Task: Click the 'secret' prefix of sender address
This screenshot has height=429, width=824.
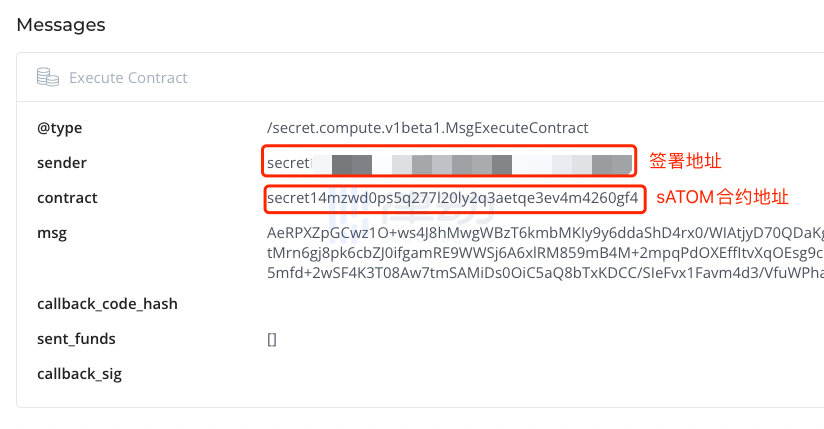Action: pyautogui.click(x=289, y=163)
